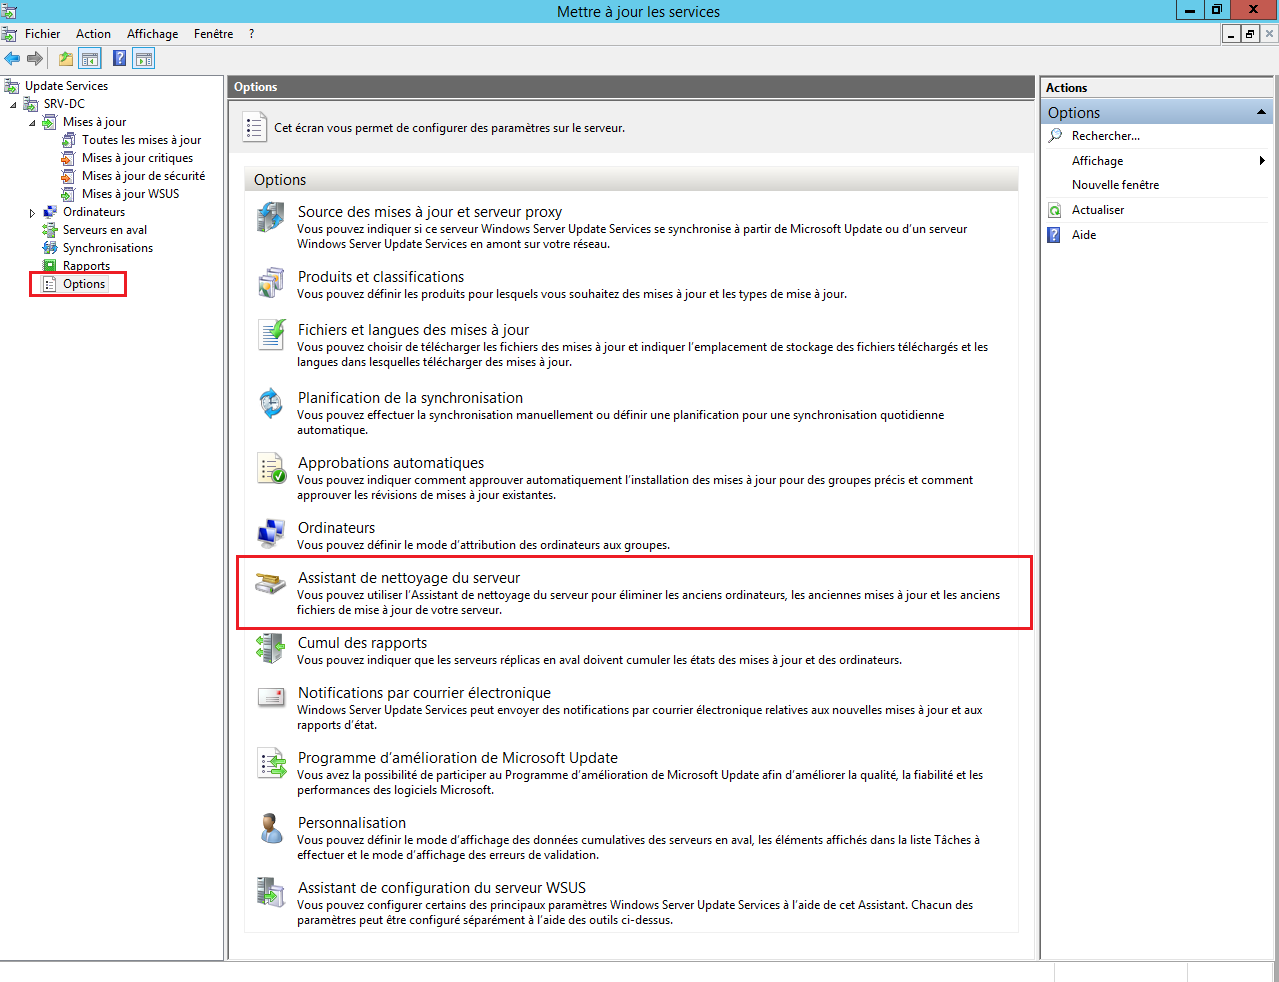
Task: Open Assistant de nettoyage du serveur
Action: click(x=409, y=578)
